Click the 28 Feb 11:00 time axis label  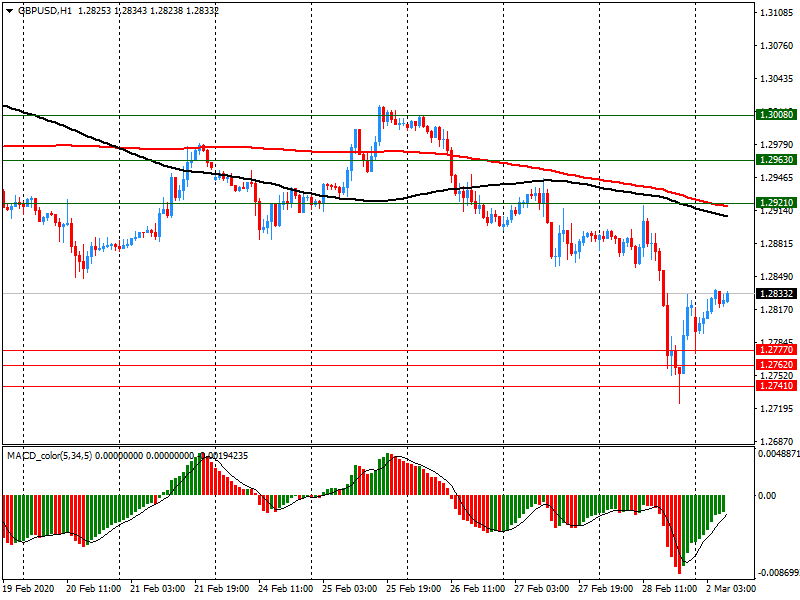coord(668,591)
